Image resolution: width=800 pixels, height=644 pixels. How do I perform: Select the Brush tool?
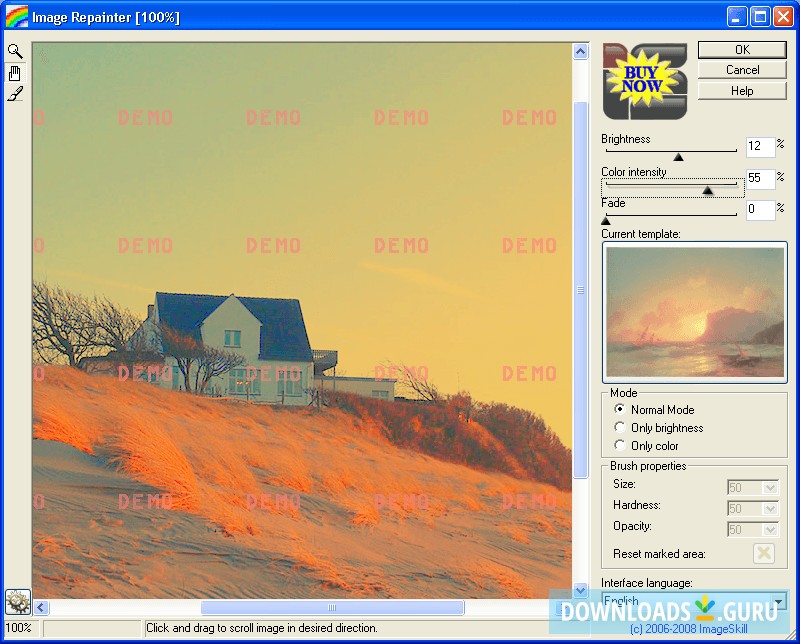click(x=15, y=94)
